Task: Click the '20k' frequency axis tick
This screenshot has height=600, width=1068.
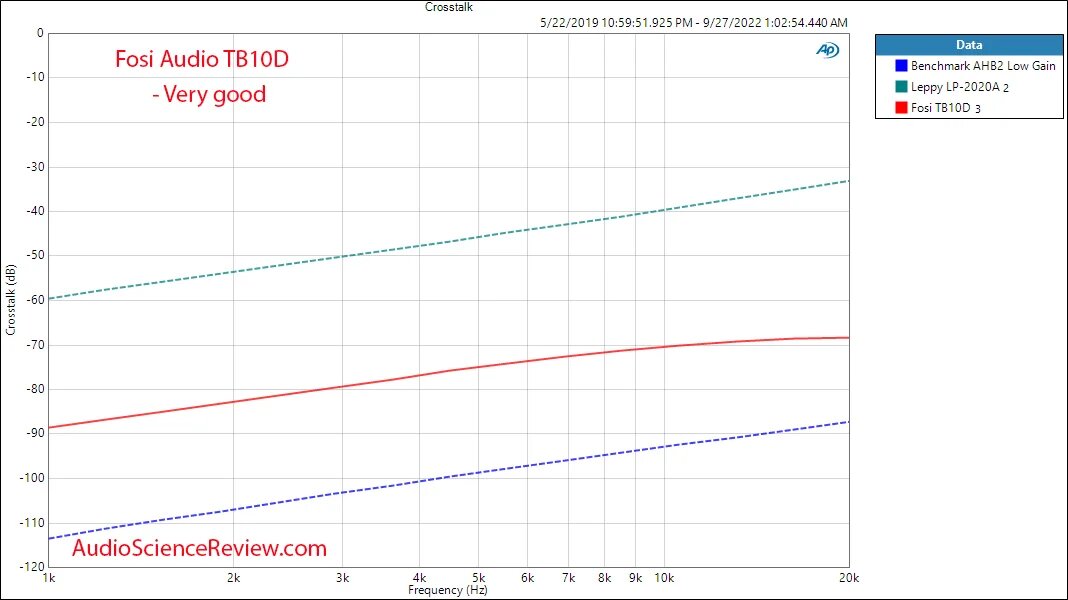Action: 849,578
